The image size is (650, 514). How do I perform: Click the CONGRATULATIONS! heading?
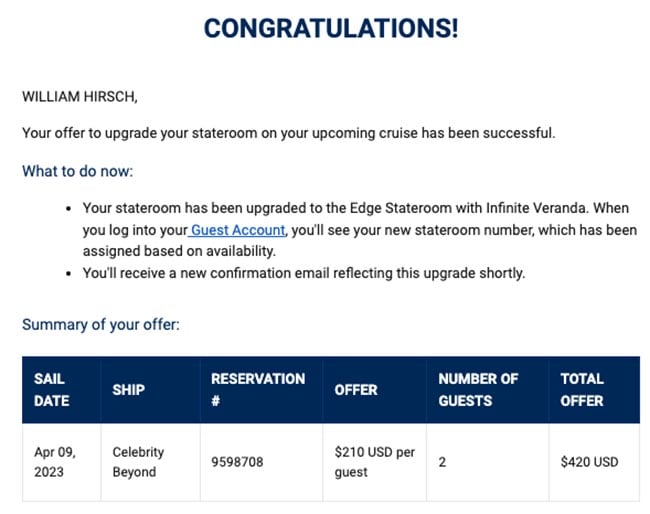click(331, 28)
